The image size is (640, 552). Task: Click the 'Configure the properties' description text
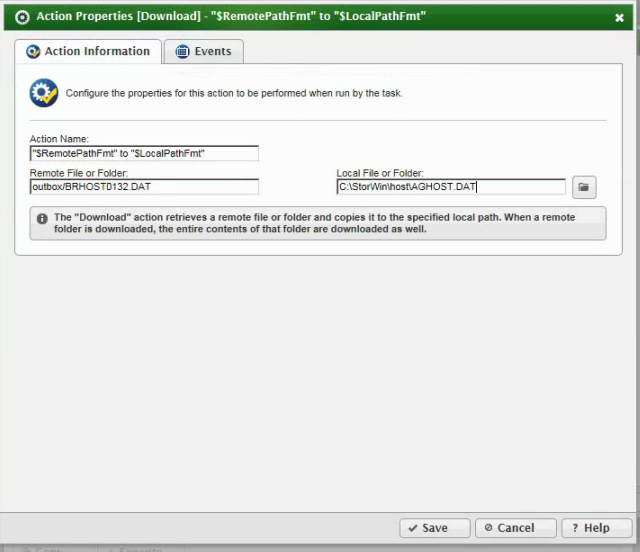(x=234, y=93)
